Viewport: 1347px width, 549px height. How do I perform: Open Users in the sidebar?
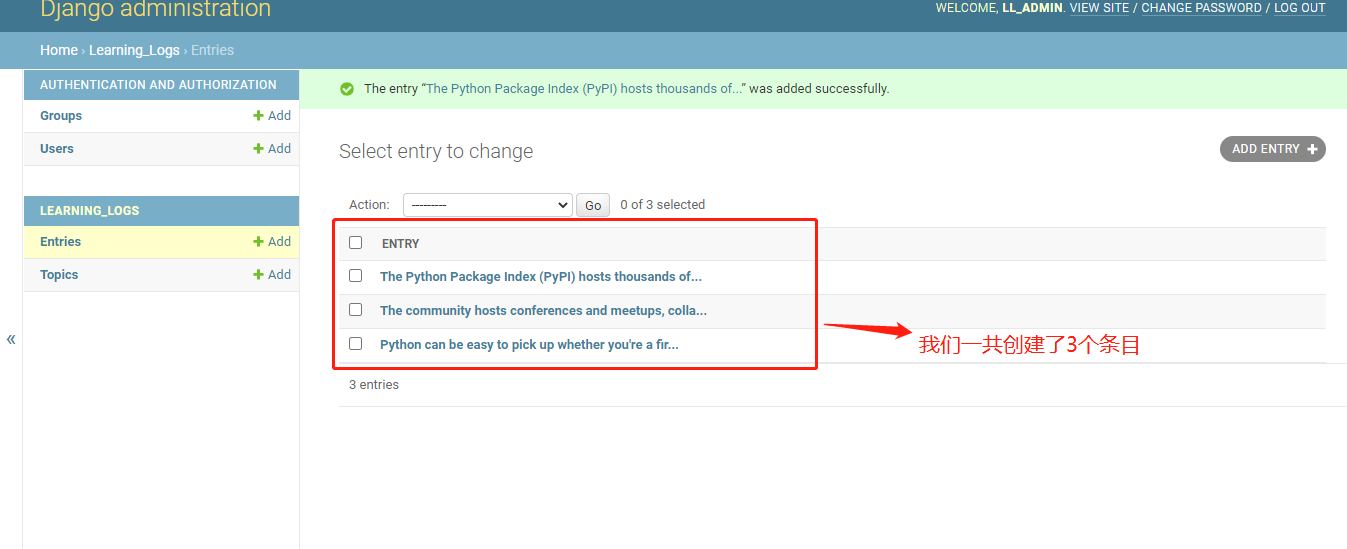[x=57, y=149]
